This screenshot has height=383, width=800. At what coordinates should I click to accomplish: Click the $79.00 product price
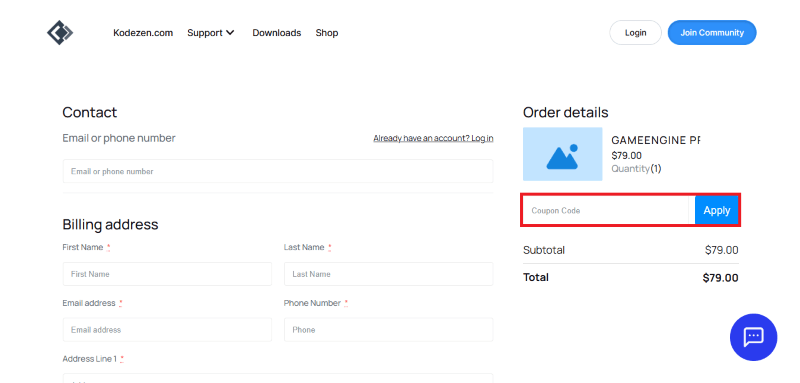627,156
